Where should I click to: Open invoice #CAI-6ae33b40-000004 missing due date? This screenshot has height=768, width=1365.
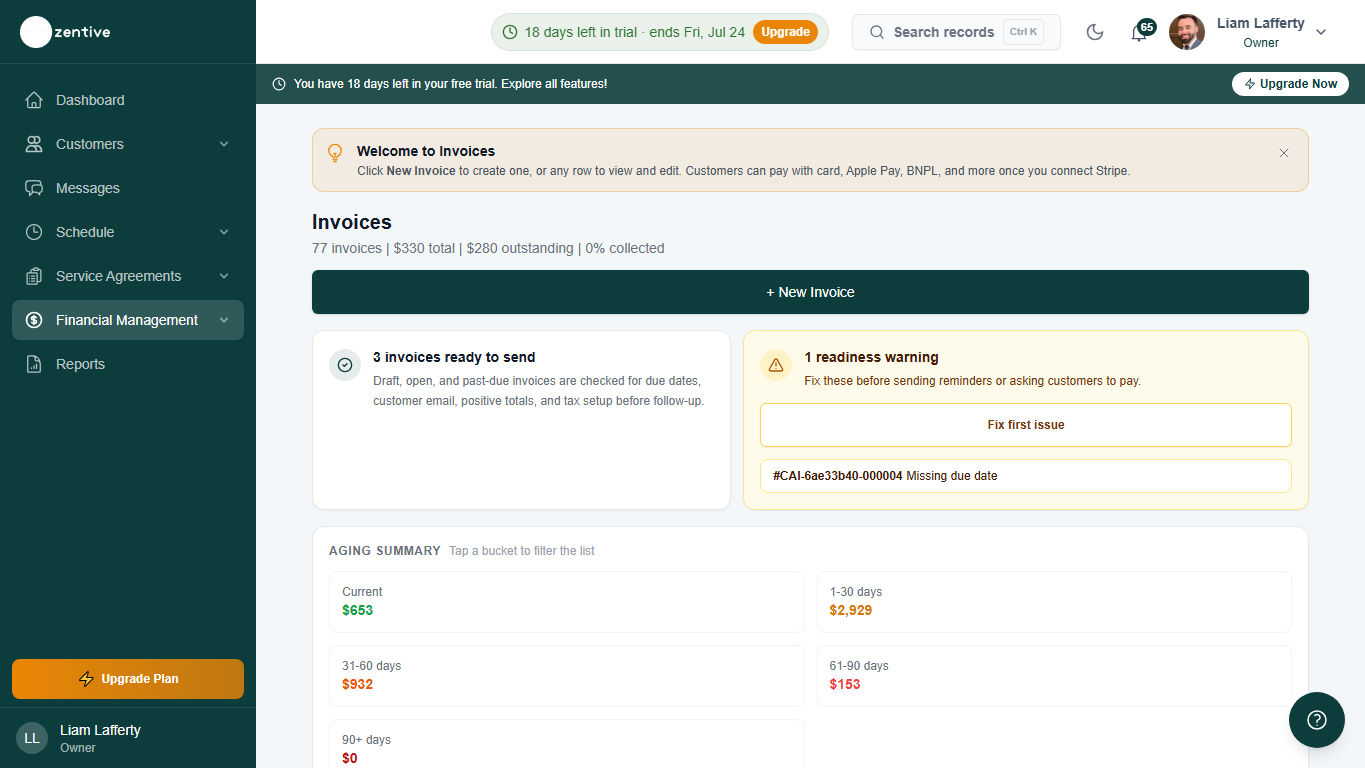(1026, 476)
